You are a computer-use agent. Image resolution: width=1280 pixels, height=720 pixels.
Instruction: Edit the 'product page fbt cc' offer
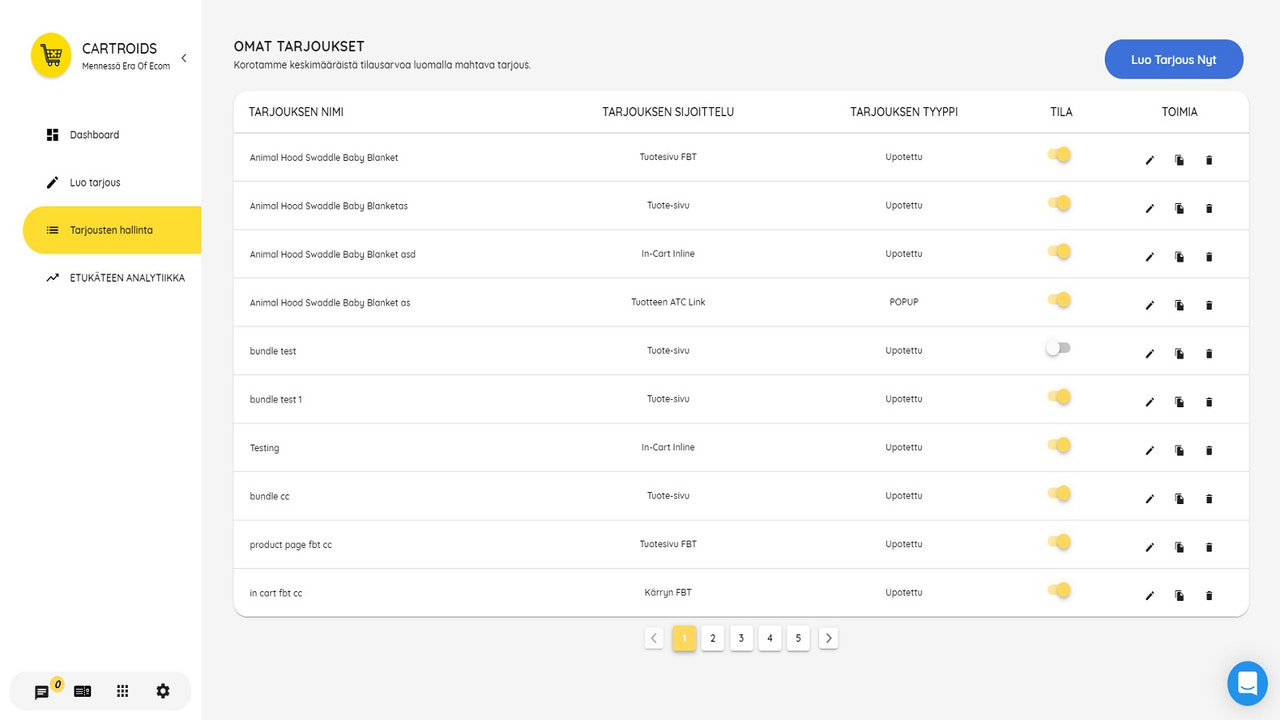(x=1149, y=548)
